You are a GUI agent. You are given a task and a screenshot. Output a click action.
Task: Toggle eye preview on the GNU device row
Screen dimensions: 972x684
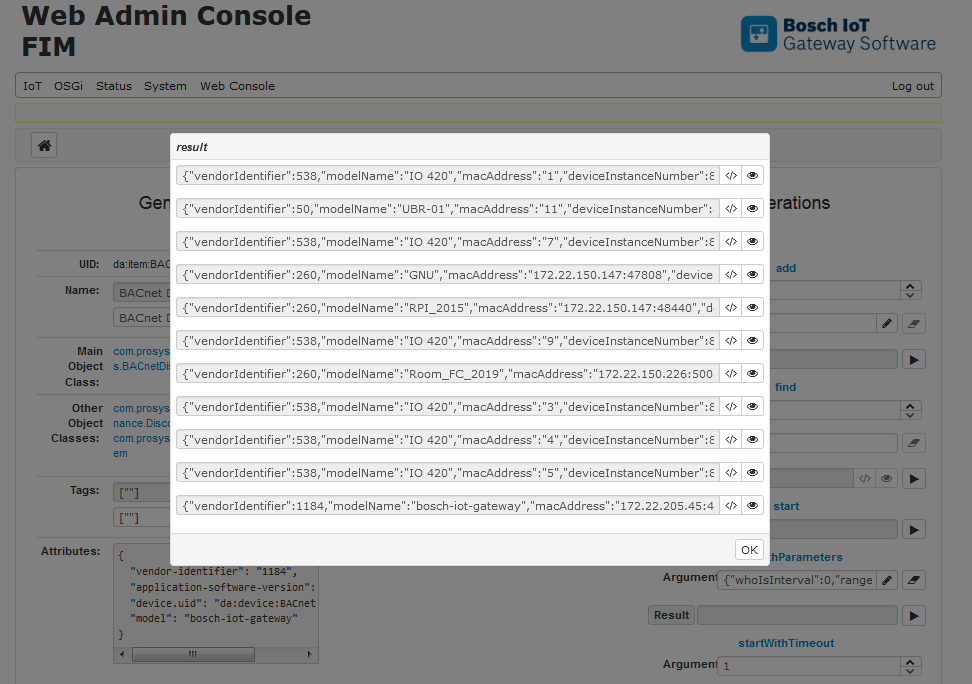752,274
